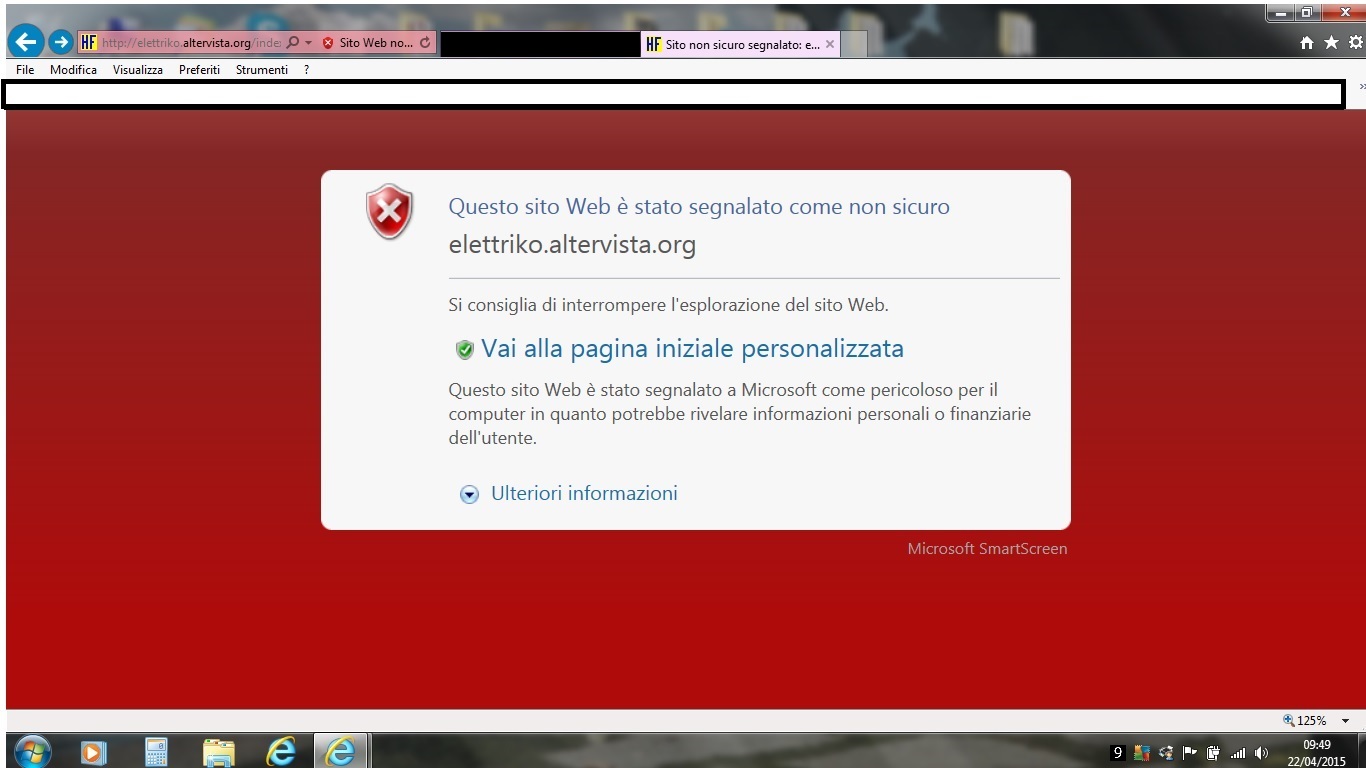This screenshot has height=768, width=1366.
Task: Open the File menu
Action: tap(25, 70)
